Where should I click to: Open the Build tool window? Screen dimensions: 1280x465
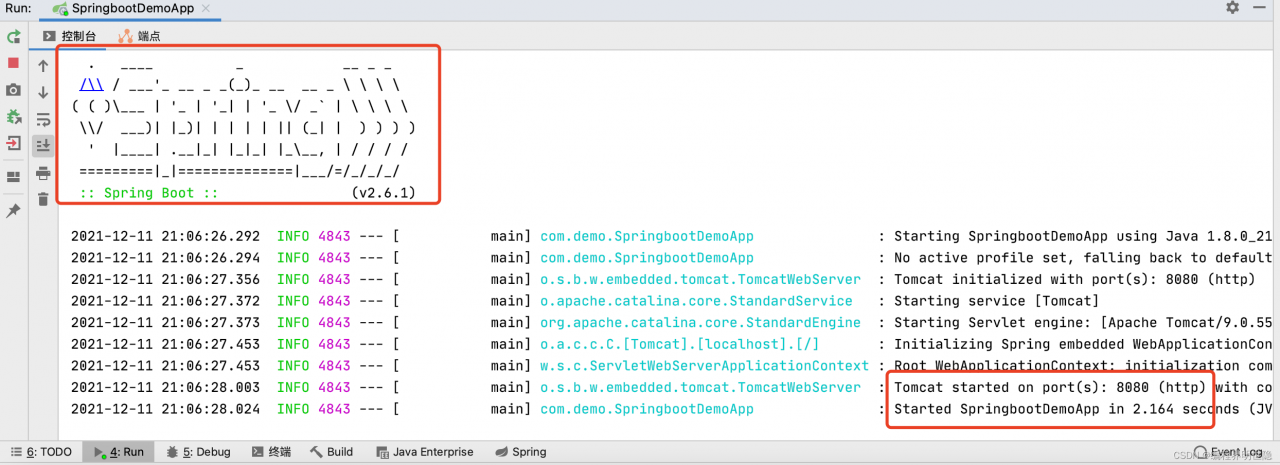click(x=331, y=452)
